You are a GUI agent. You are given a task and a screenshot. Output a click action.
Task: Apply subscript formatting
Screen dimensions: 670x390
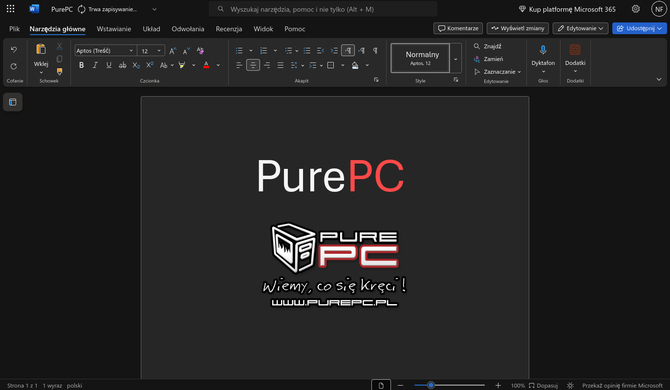(136, 65)
